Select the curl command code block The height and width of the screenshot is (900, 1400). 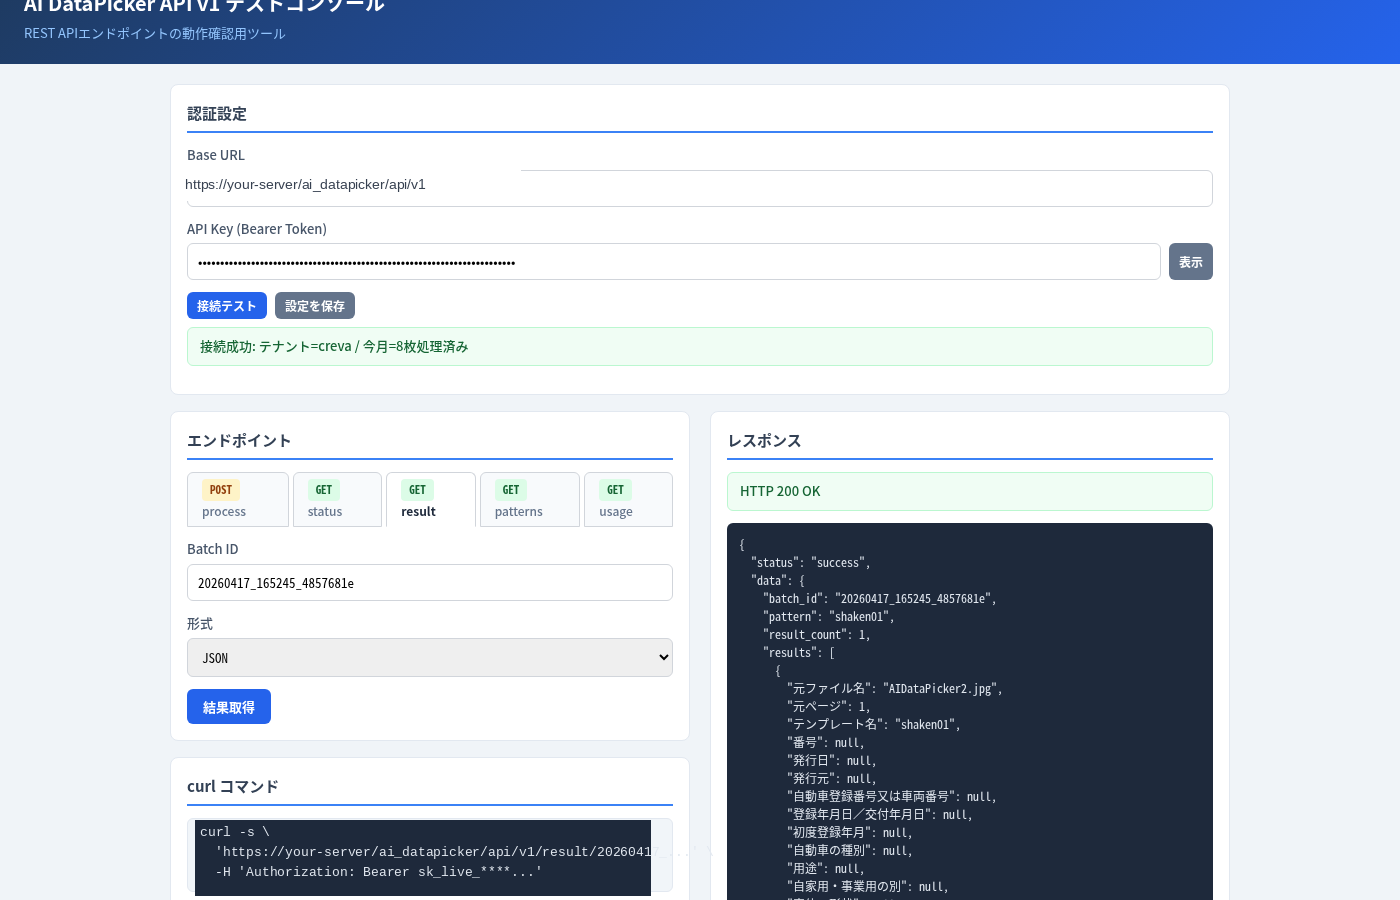point(423,856)
